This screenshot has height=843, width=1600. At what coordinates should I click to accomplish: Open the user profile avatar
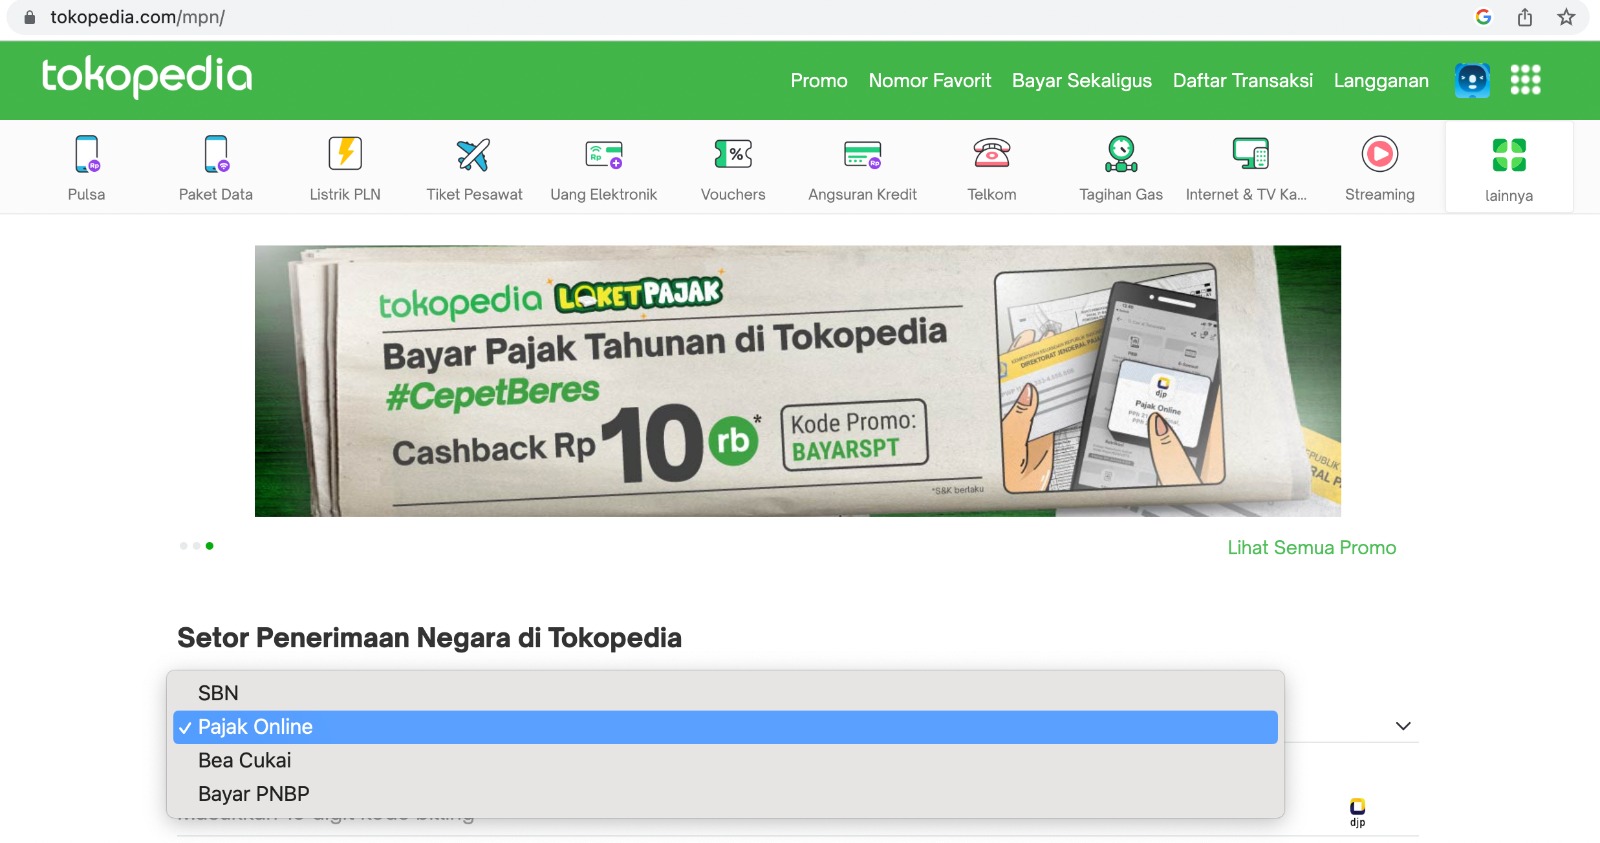coord(1472,80)
